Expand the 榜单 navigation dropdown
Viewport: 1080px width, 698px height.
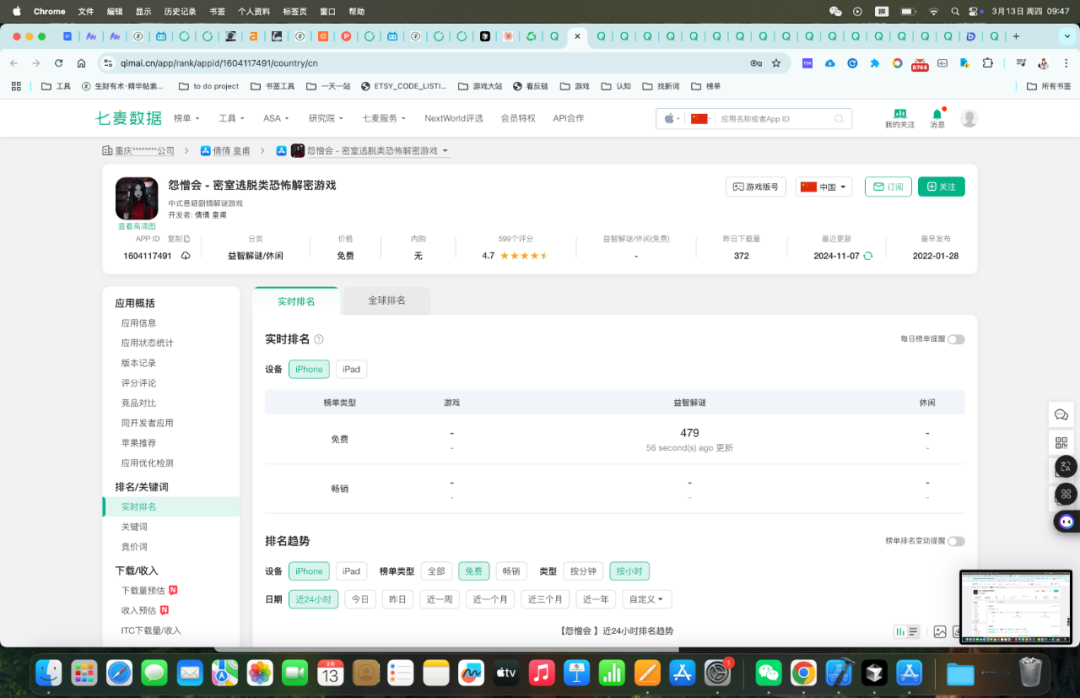point(186,118)
